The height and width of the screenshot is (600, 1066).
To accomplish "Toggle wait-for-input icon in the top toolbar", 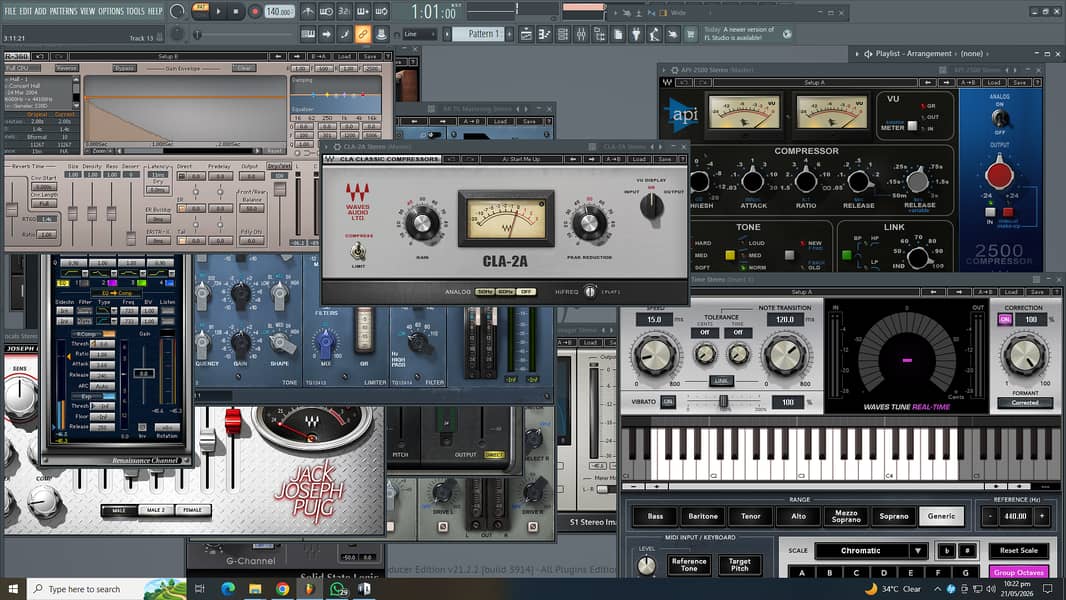I will coord(326,12).
